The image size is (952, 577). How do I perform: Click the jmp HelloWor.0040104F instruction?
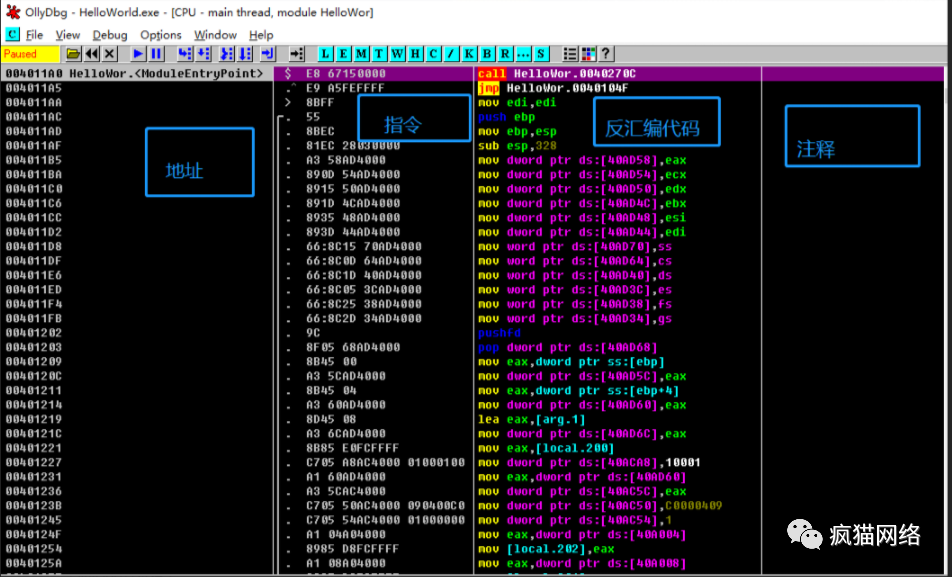click(x=553, y=88)
